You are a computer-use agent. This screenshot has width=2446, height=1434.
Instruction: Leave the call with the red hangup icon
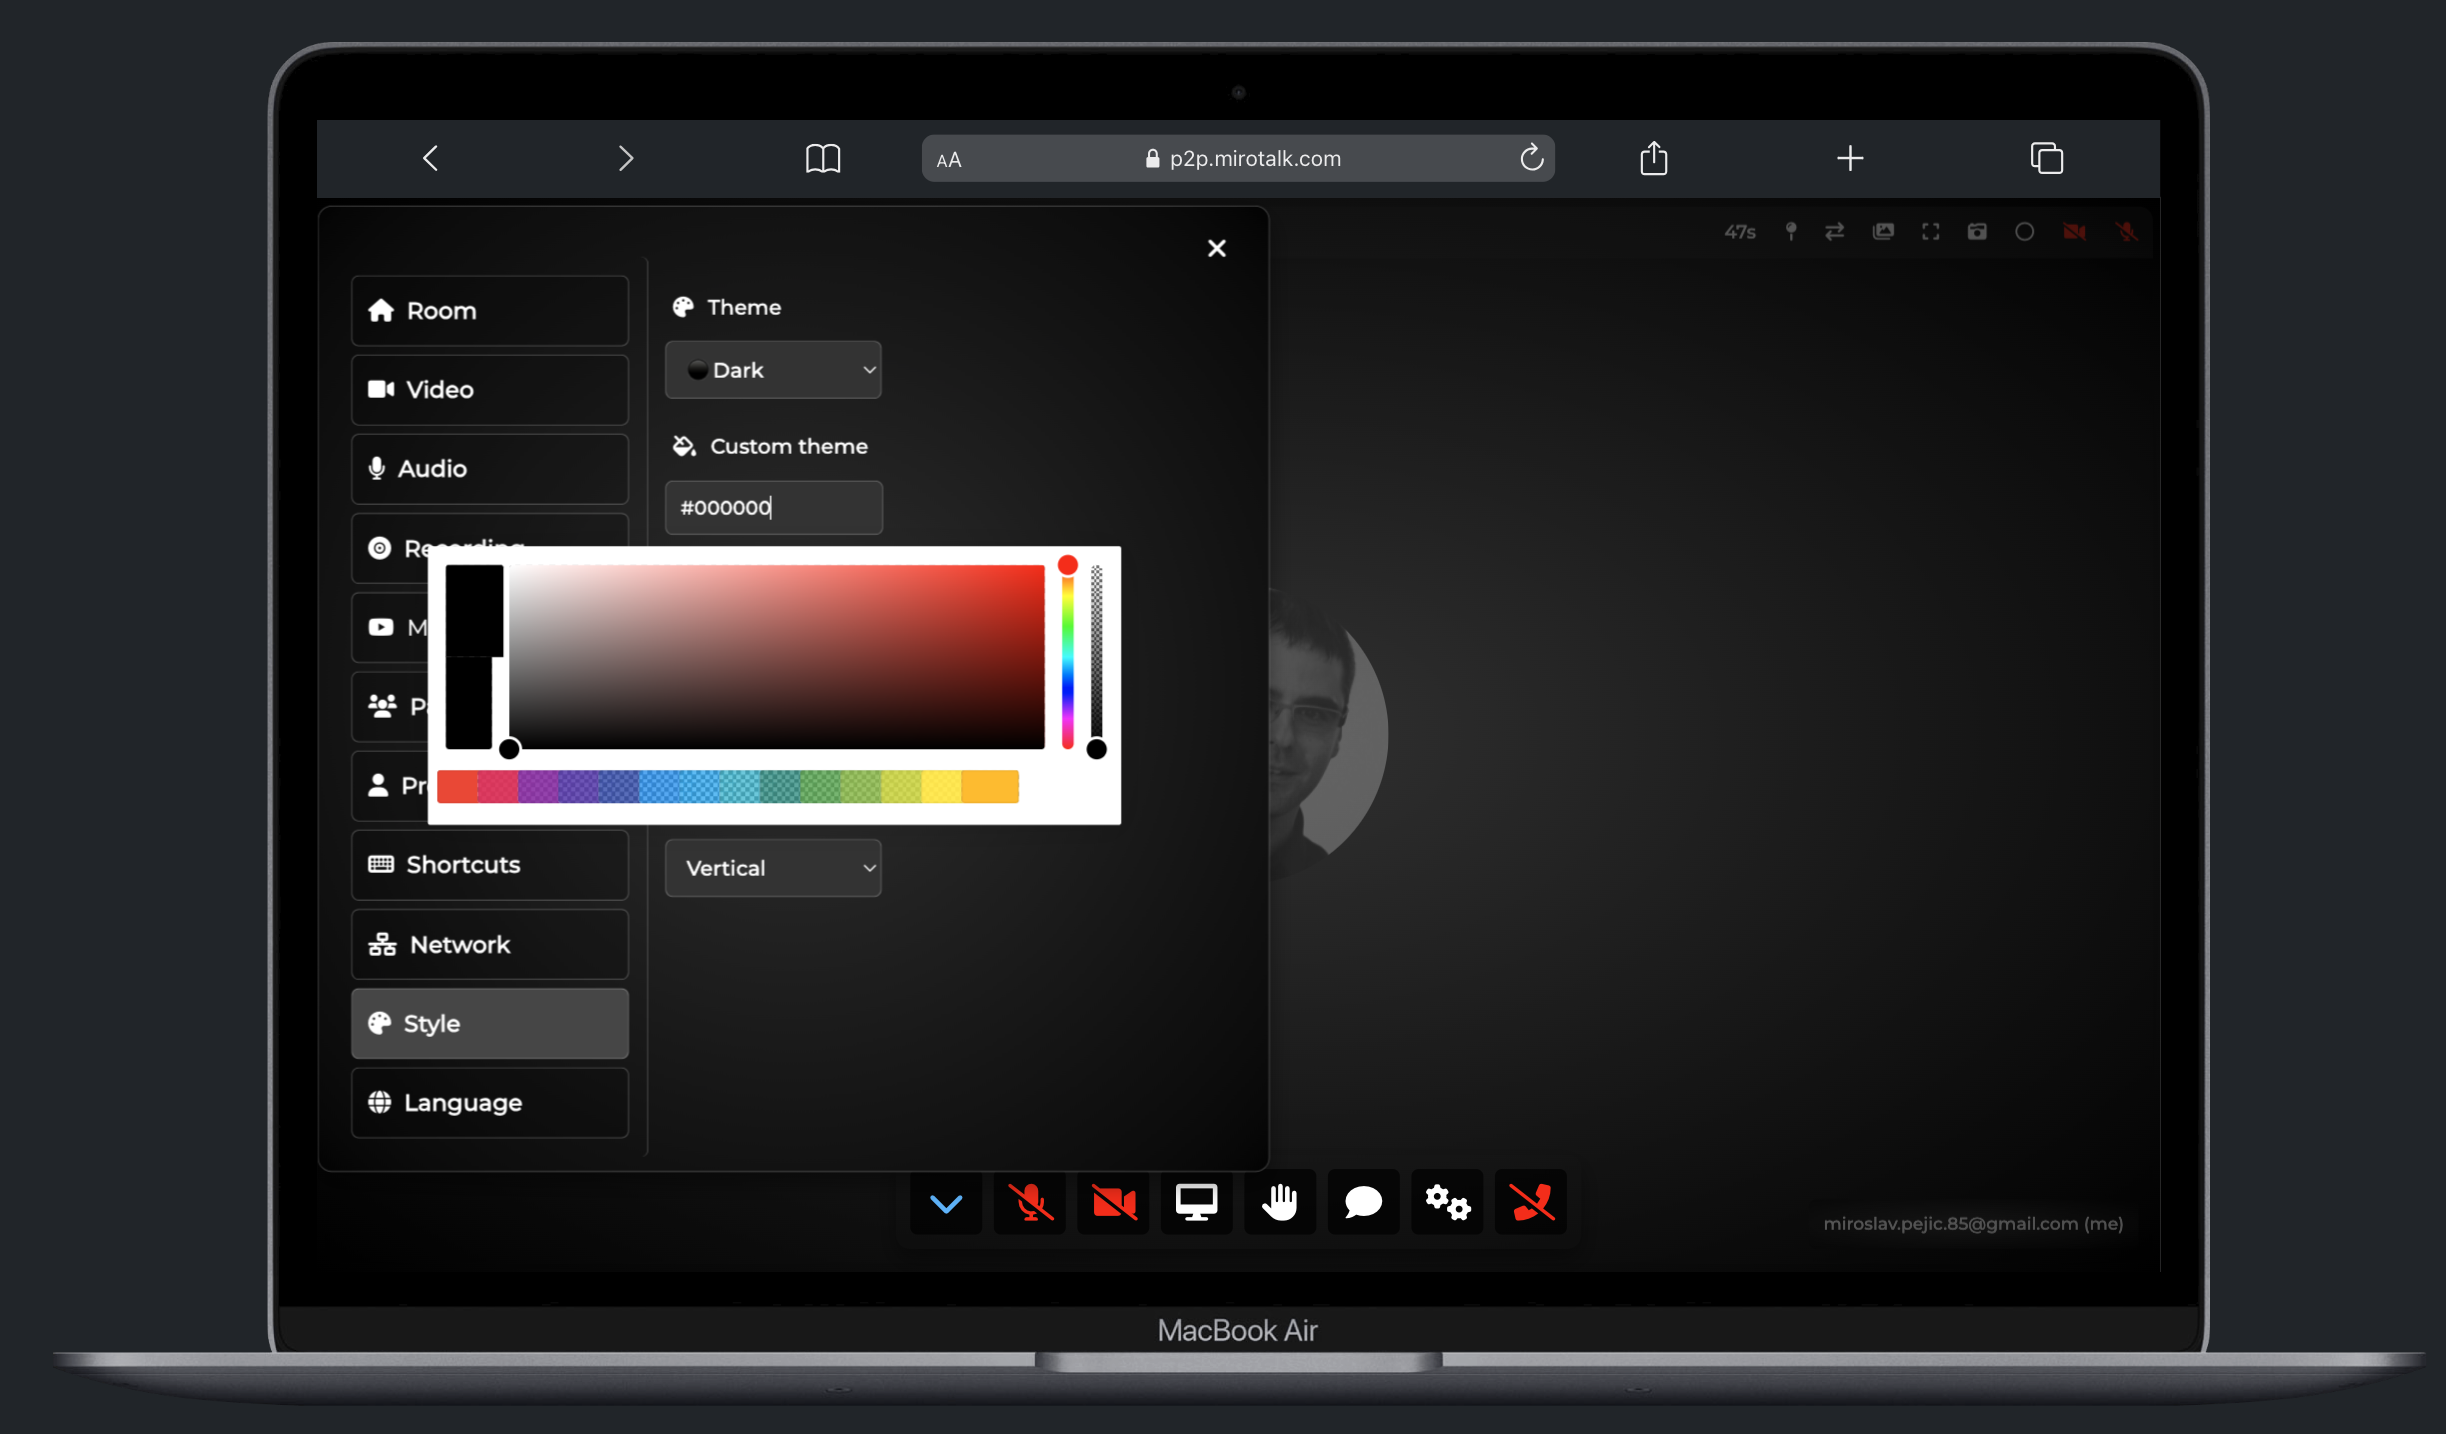click(x=1531, y=1202)
